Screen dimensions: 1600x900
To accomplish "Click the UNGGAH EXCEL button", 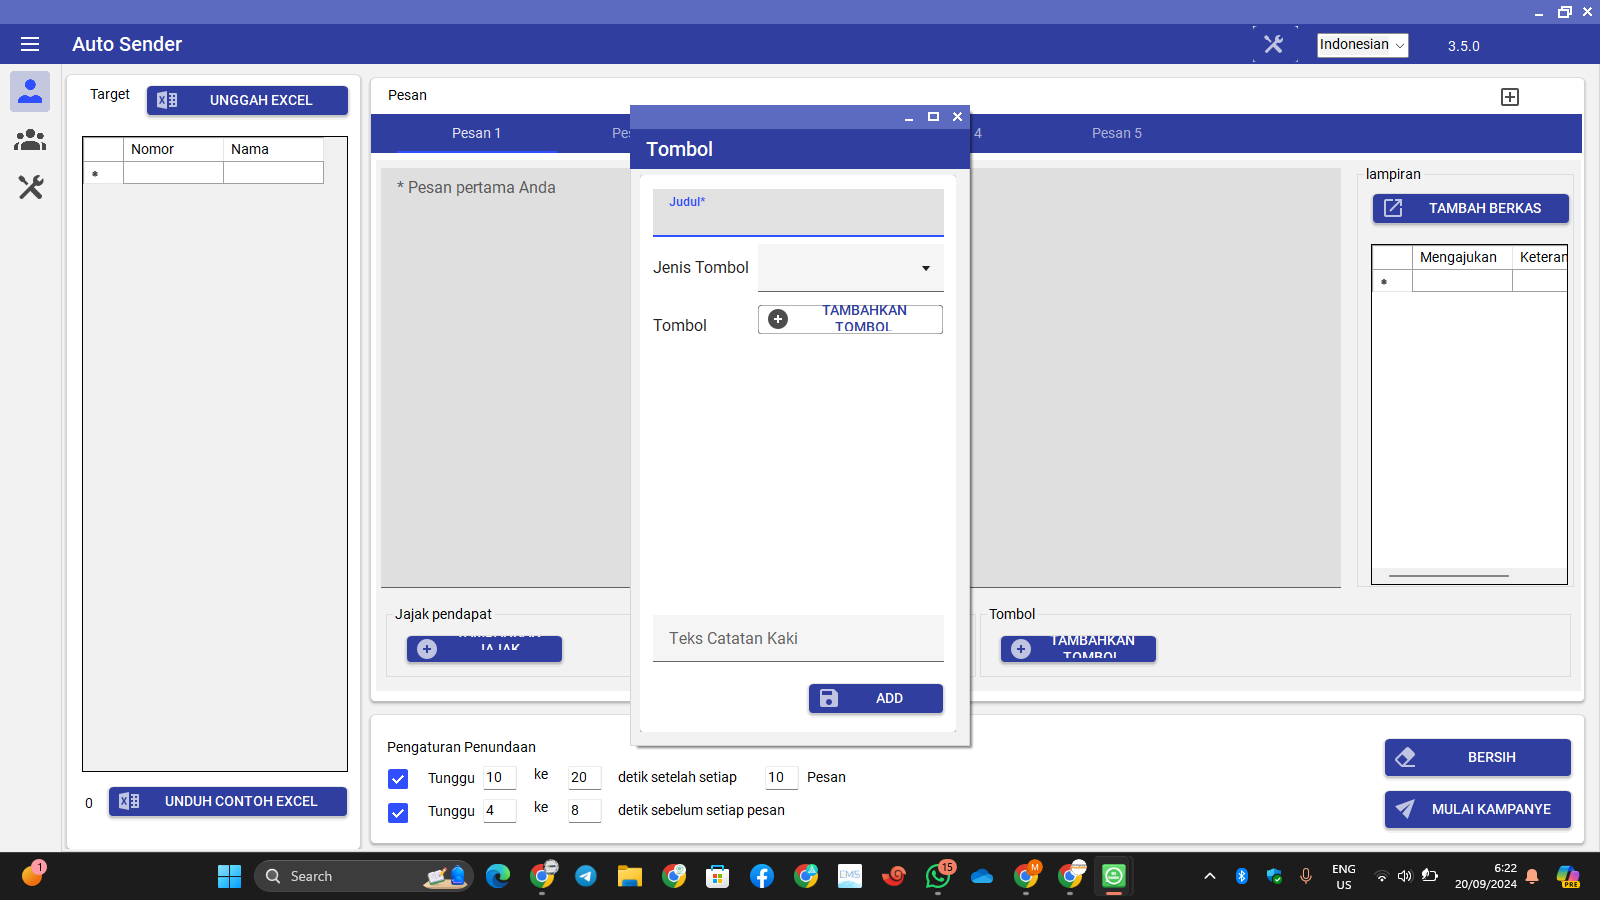I will tap(247, 100).
